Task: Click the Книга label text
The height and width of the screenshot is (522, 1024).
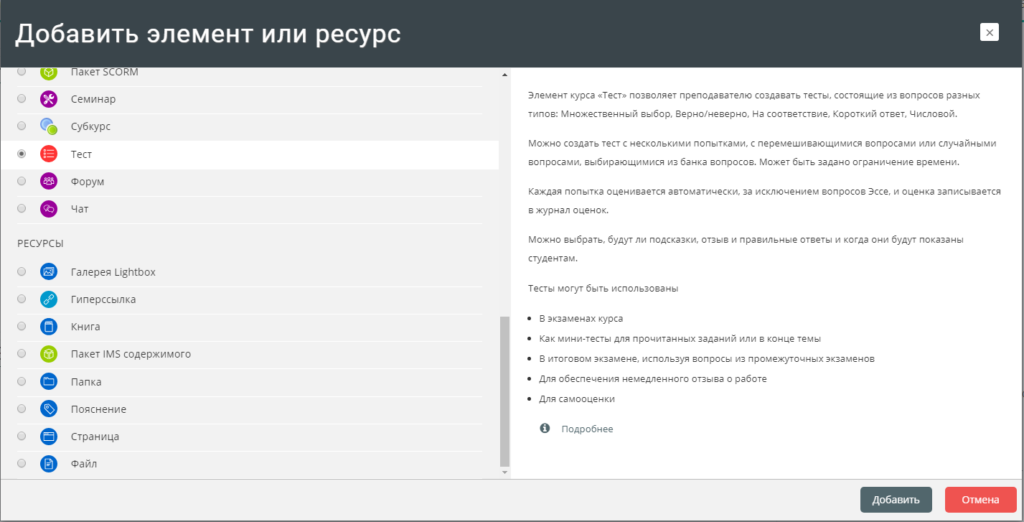Action: pos(86,327)
